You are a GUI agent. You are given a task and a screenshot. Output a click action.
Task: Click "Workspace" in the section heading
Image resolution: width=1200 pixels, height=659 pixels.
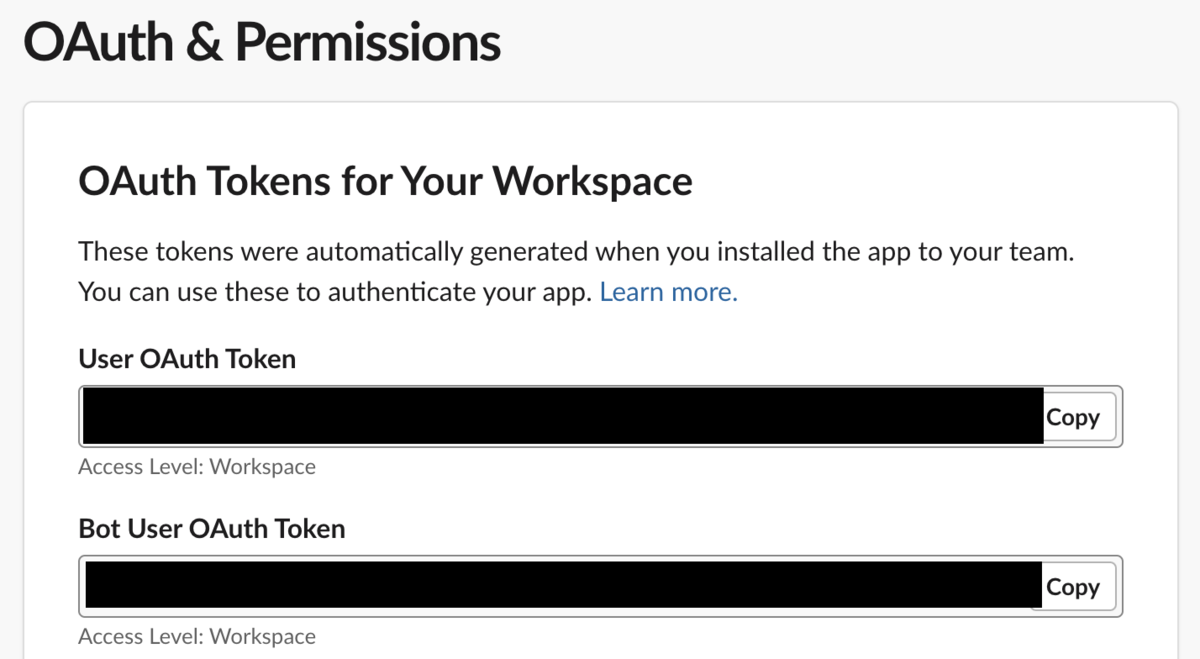[592, 182]
